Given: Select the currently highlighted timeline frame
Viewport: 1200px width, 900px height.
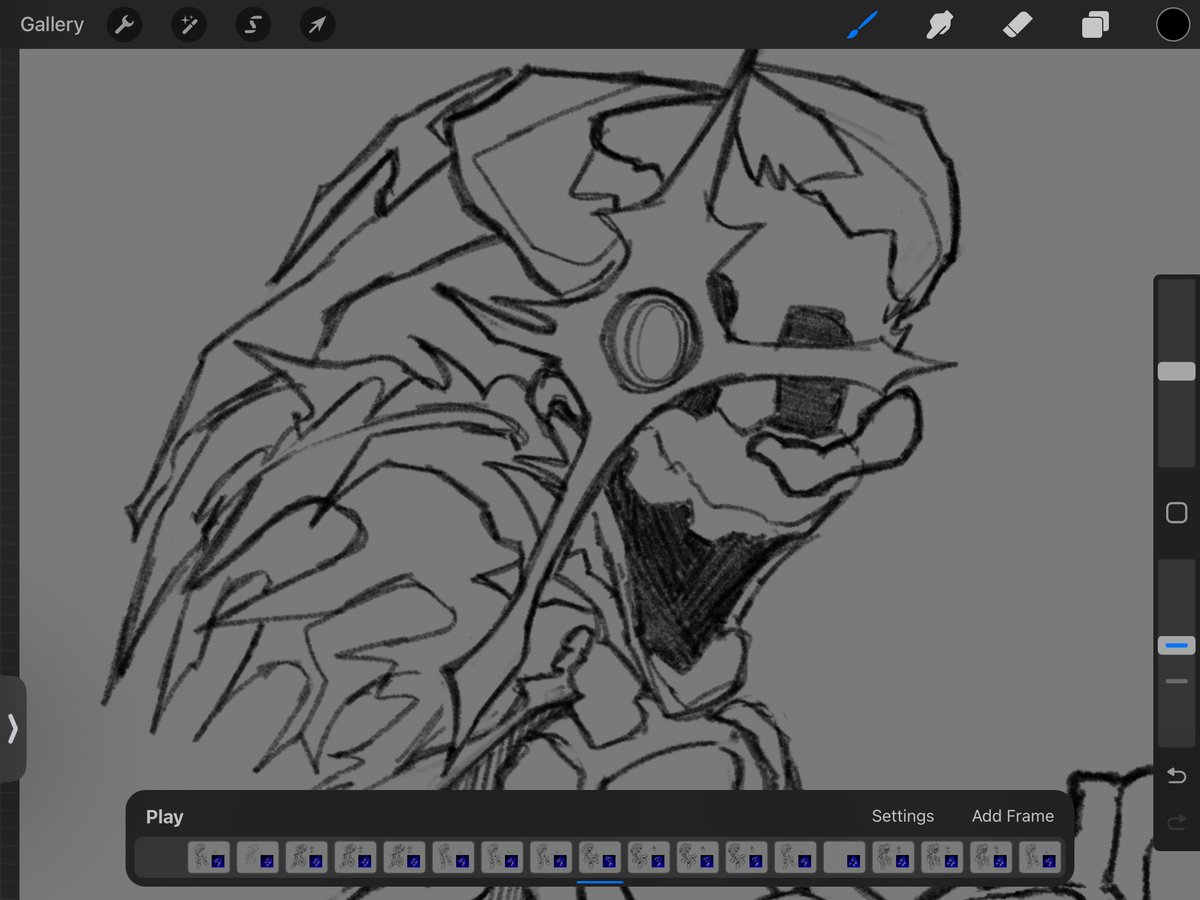Looking at the screenshot, I should pyautogui.click(x=600, y=858).
